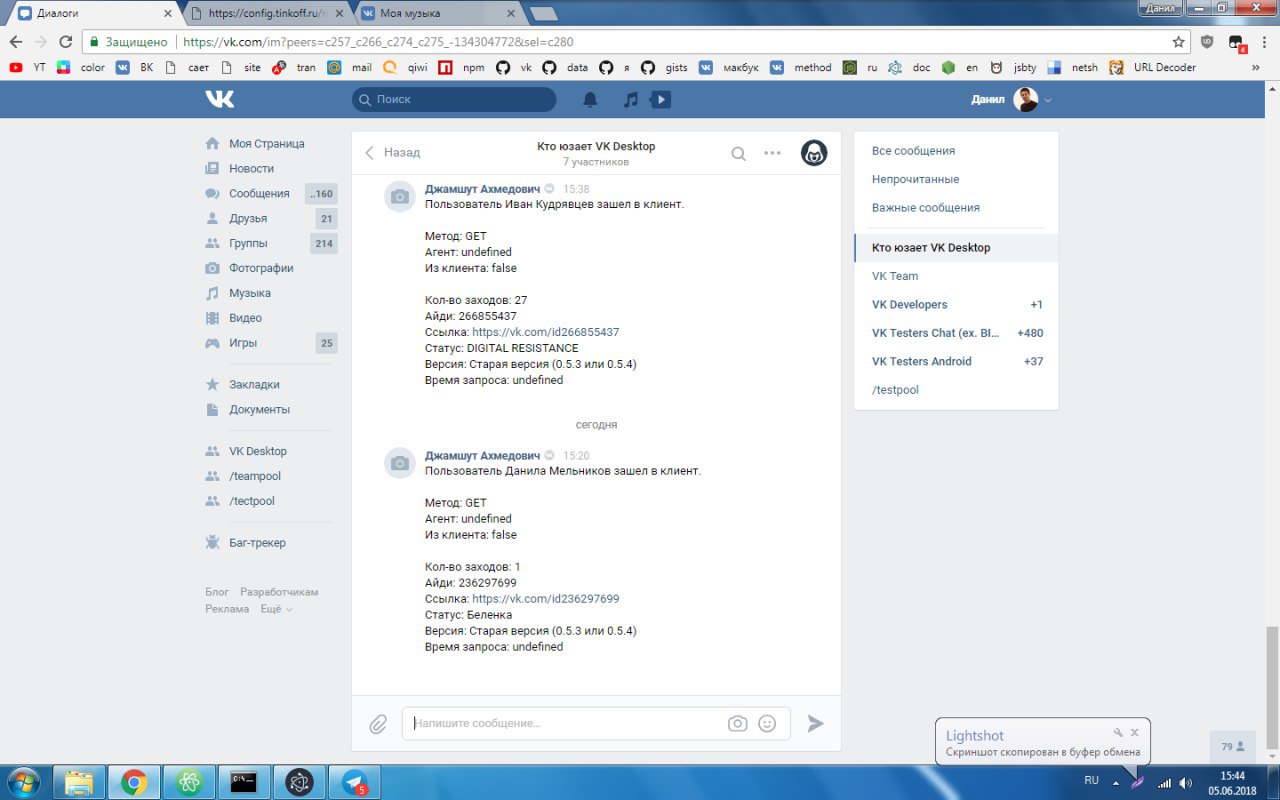Click the camera icon in message field

point(738,723)
